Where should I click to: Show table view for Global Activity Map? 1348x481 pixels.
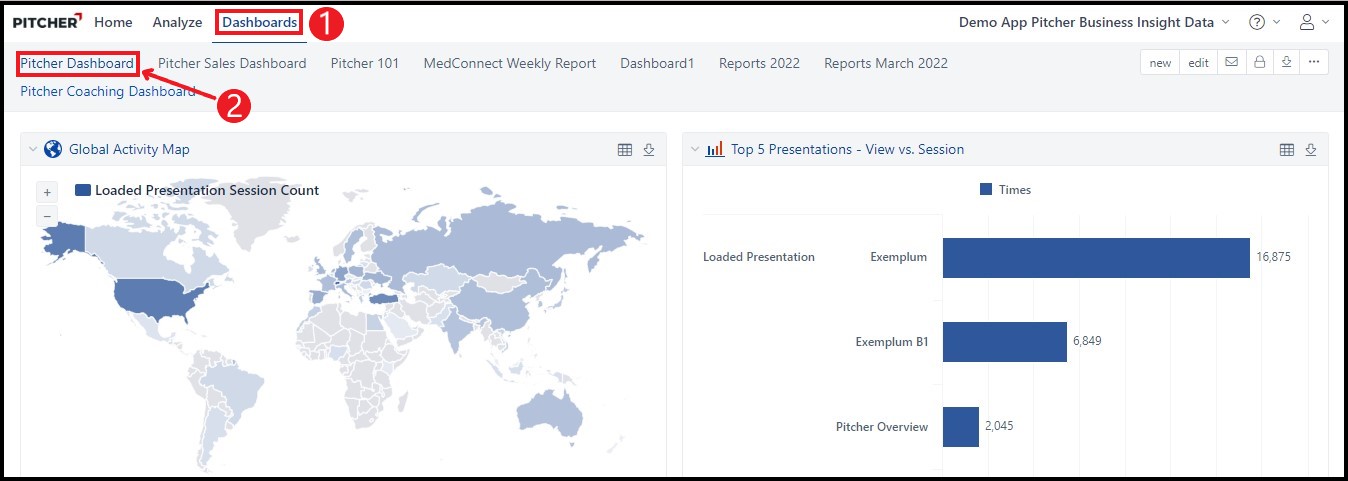[625, 150]
